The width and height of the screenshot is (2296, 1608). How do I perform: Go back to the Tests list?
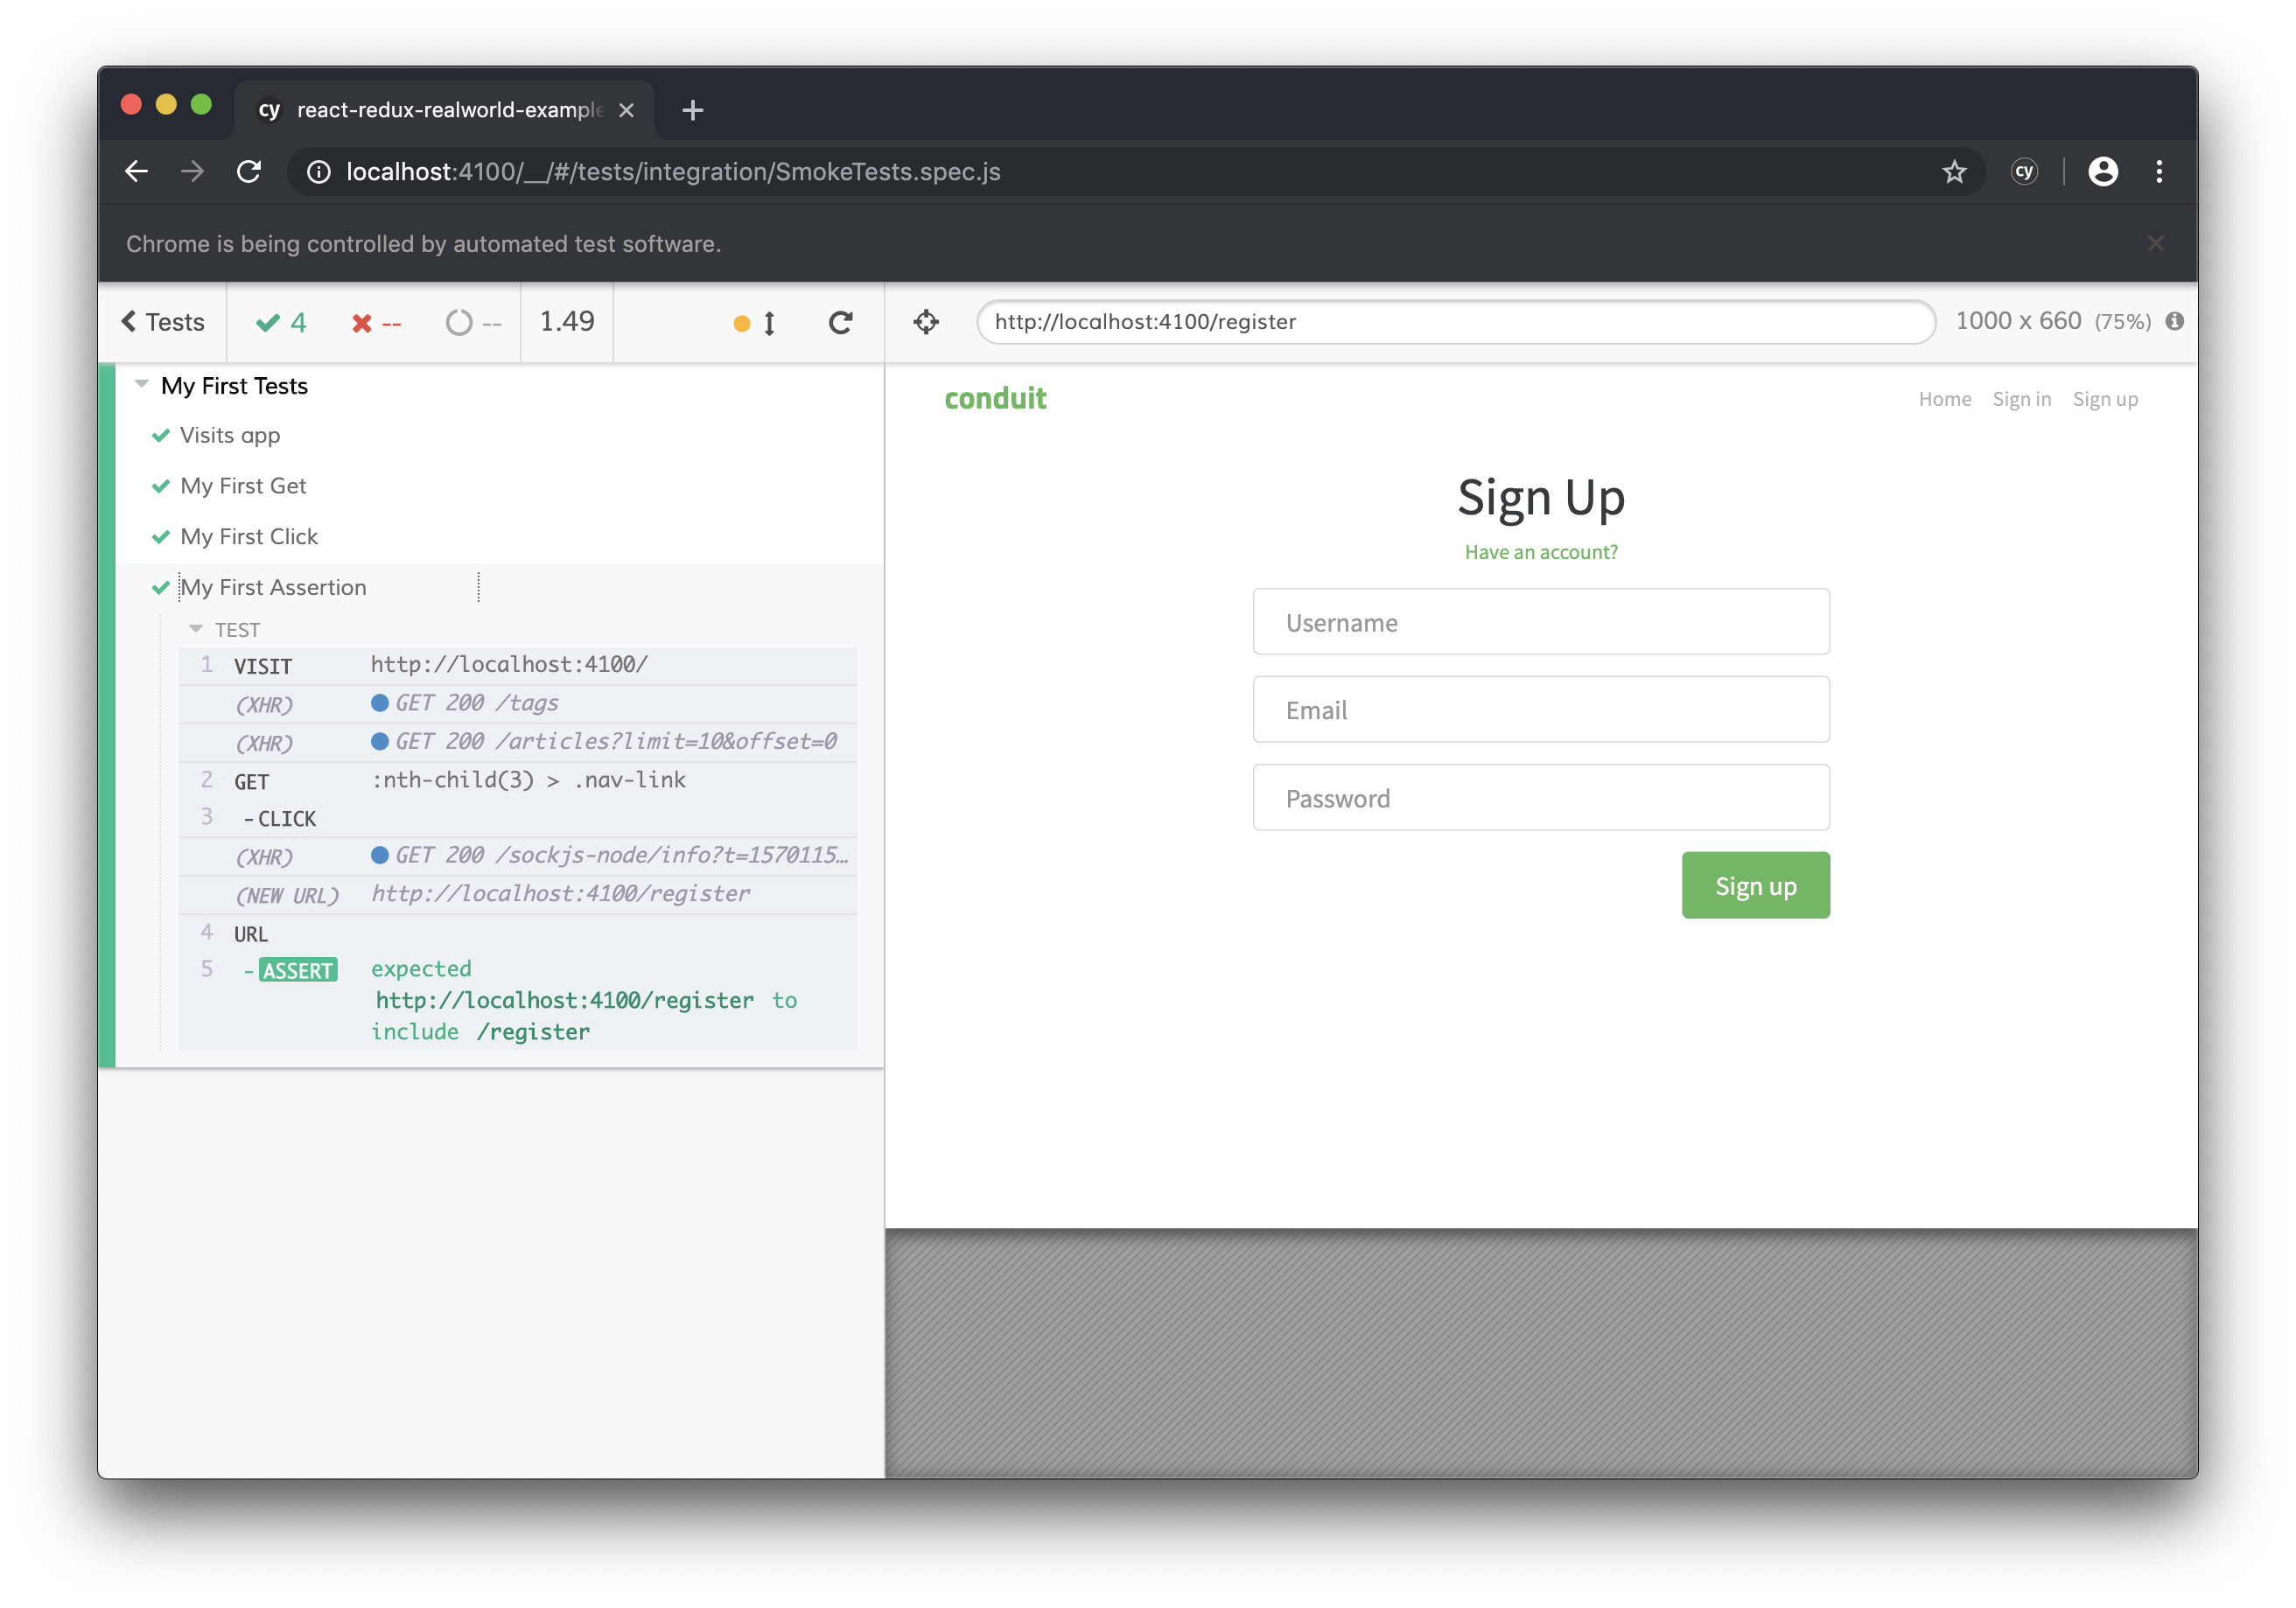pos(163,322)
